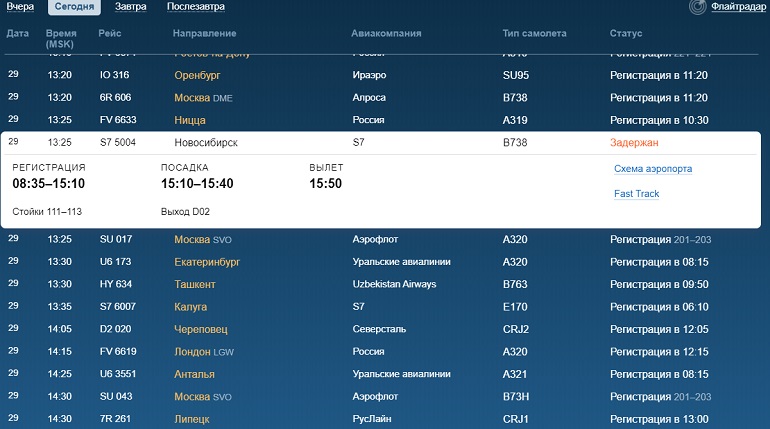Click the Тип самолета column header
This screenshot has width=770, height=429.
534,33
